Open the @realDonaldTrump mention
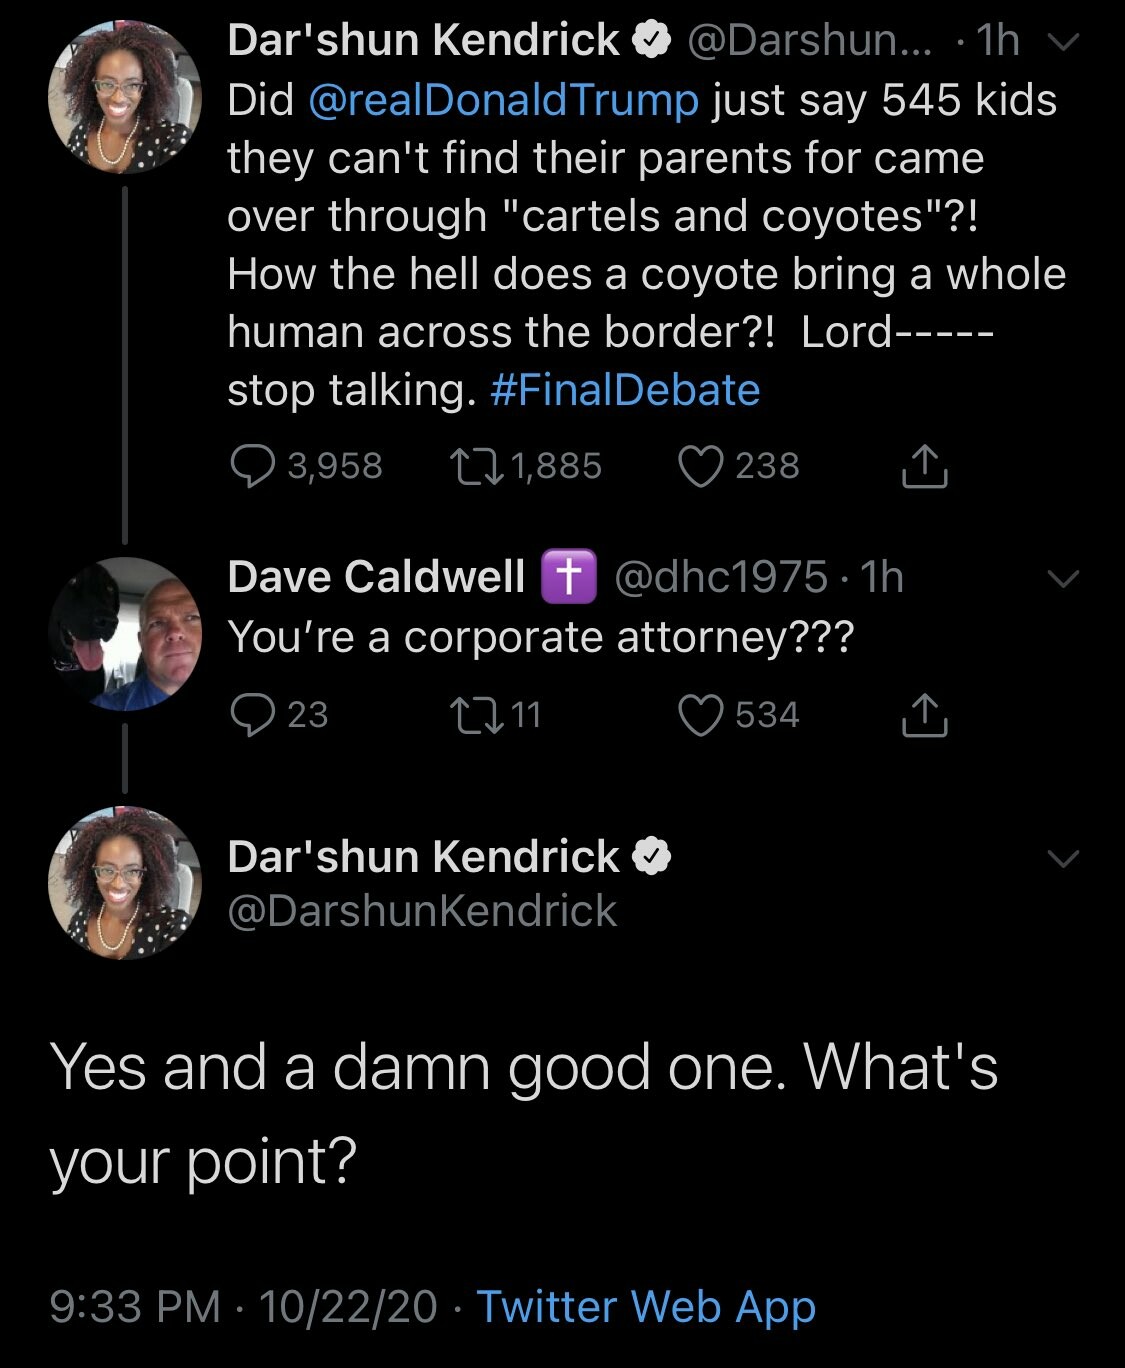The image size is (1125, 1368). 504,101
